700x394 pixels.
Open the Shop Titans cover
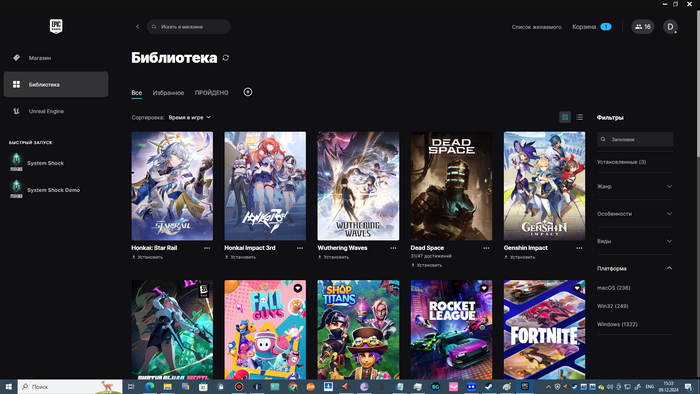[358, 330]
